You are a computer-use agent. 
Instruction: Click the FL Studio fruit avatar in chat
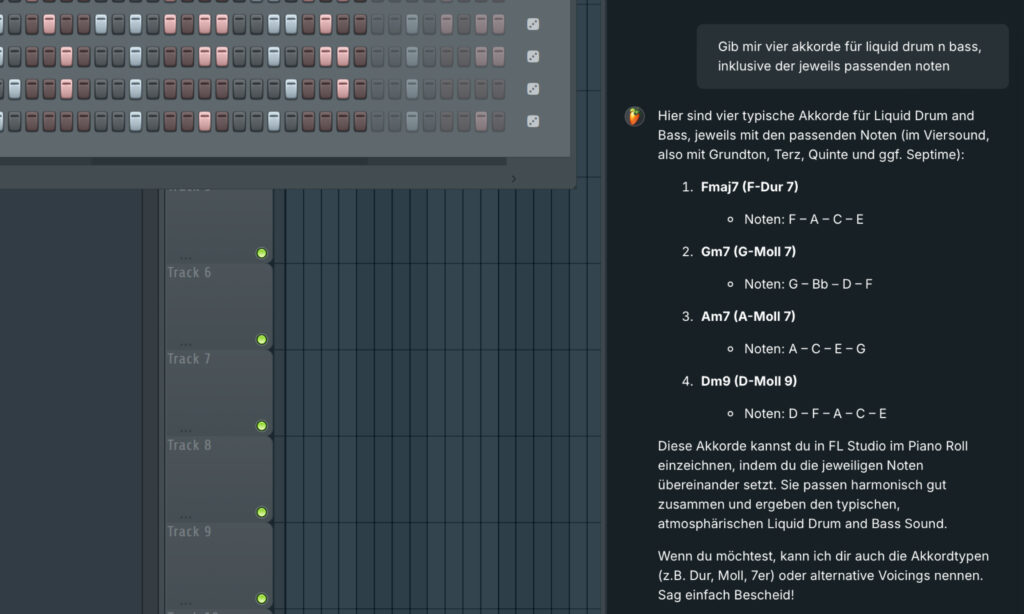(x=634, y=116)
